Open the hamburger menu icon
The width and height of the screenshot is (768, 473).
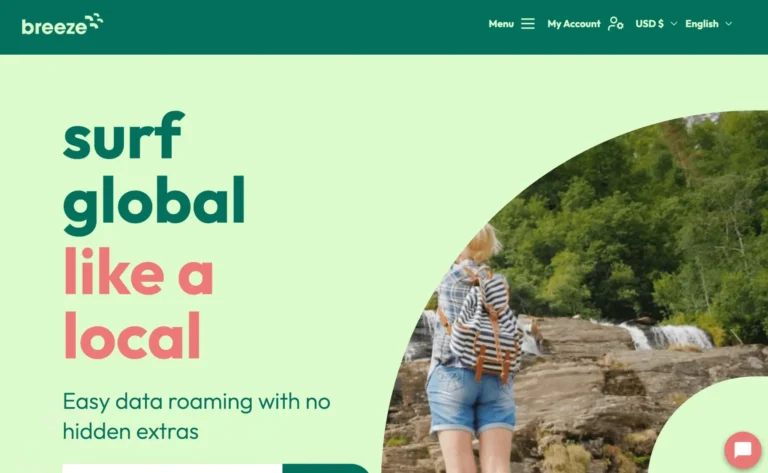point(528,24)
